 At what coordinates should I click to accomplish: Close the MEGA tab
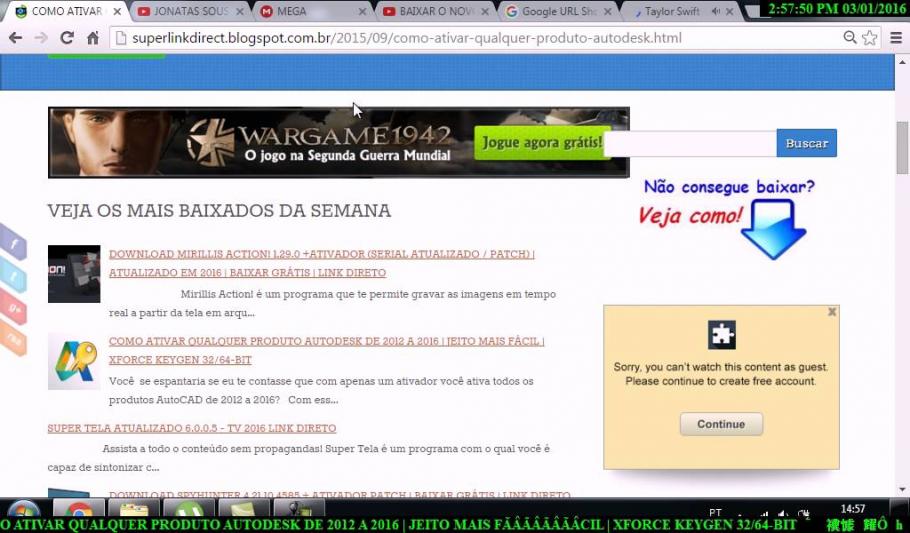point(363,12)
